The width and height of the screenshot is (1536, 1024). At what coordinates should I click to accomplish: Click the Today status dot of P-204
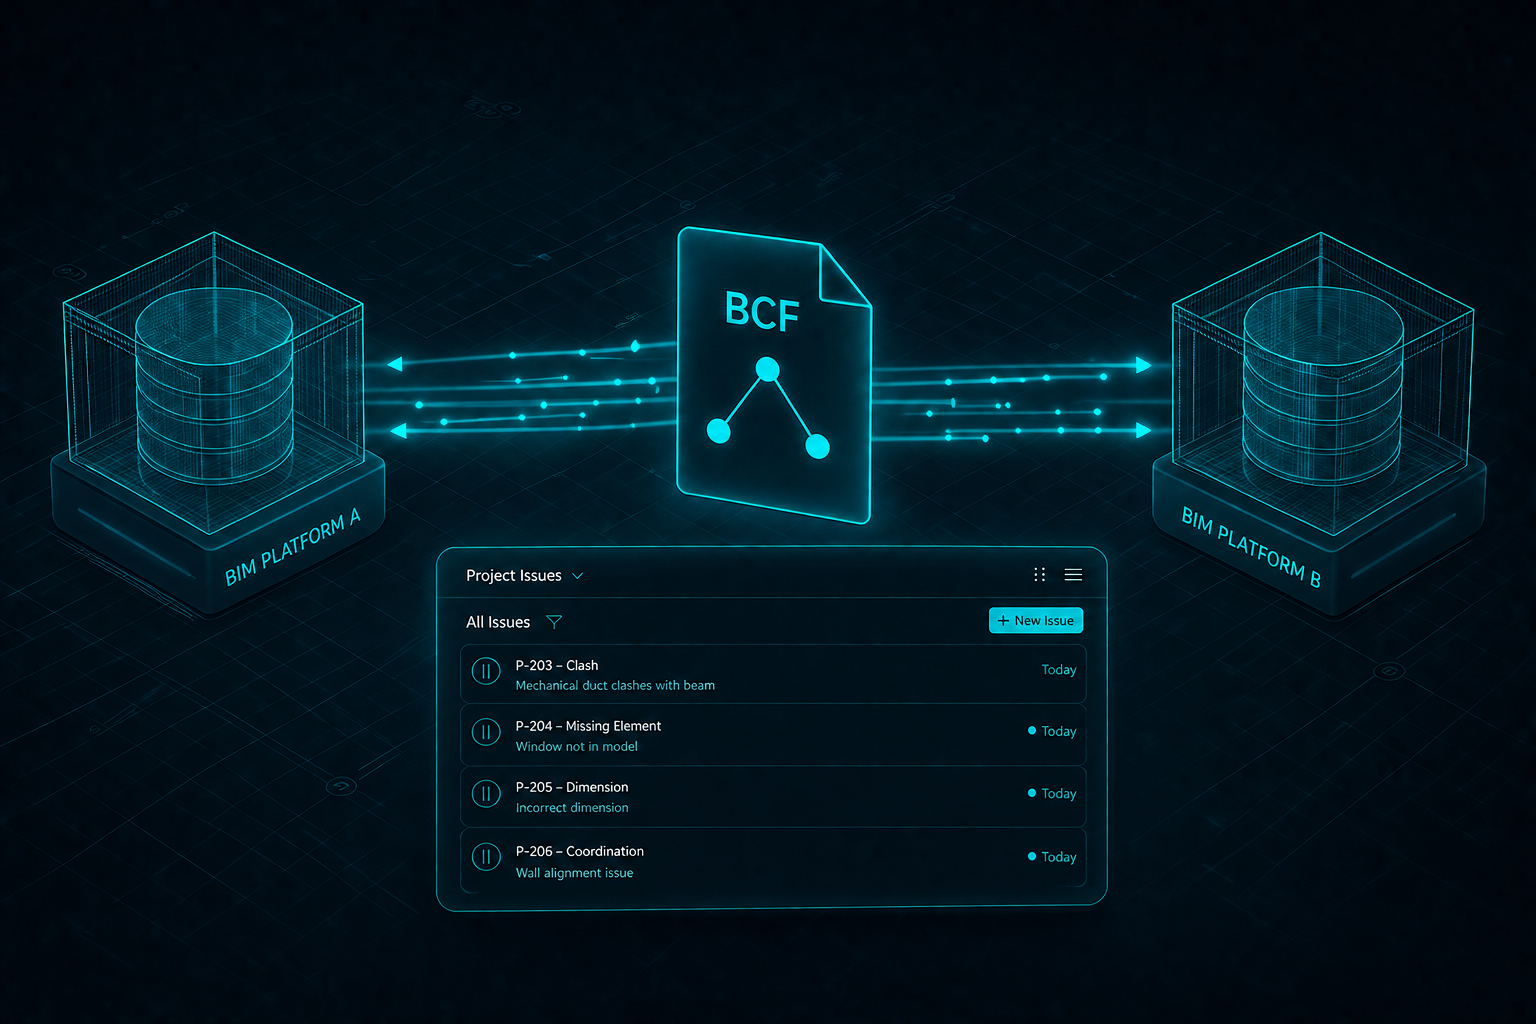[x=1032, y=731]
